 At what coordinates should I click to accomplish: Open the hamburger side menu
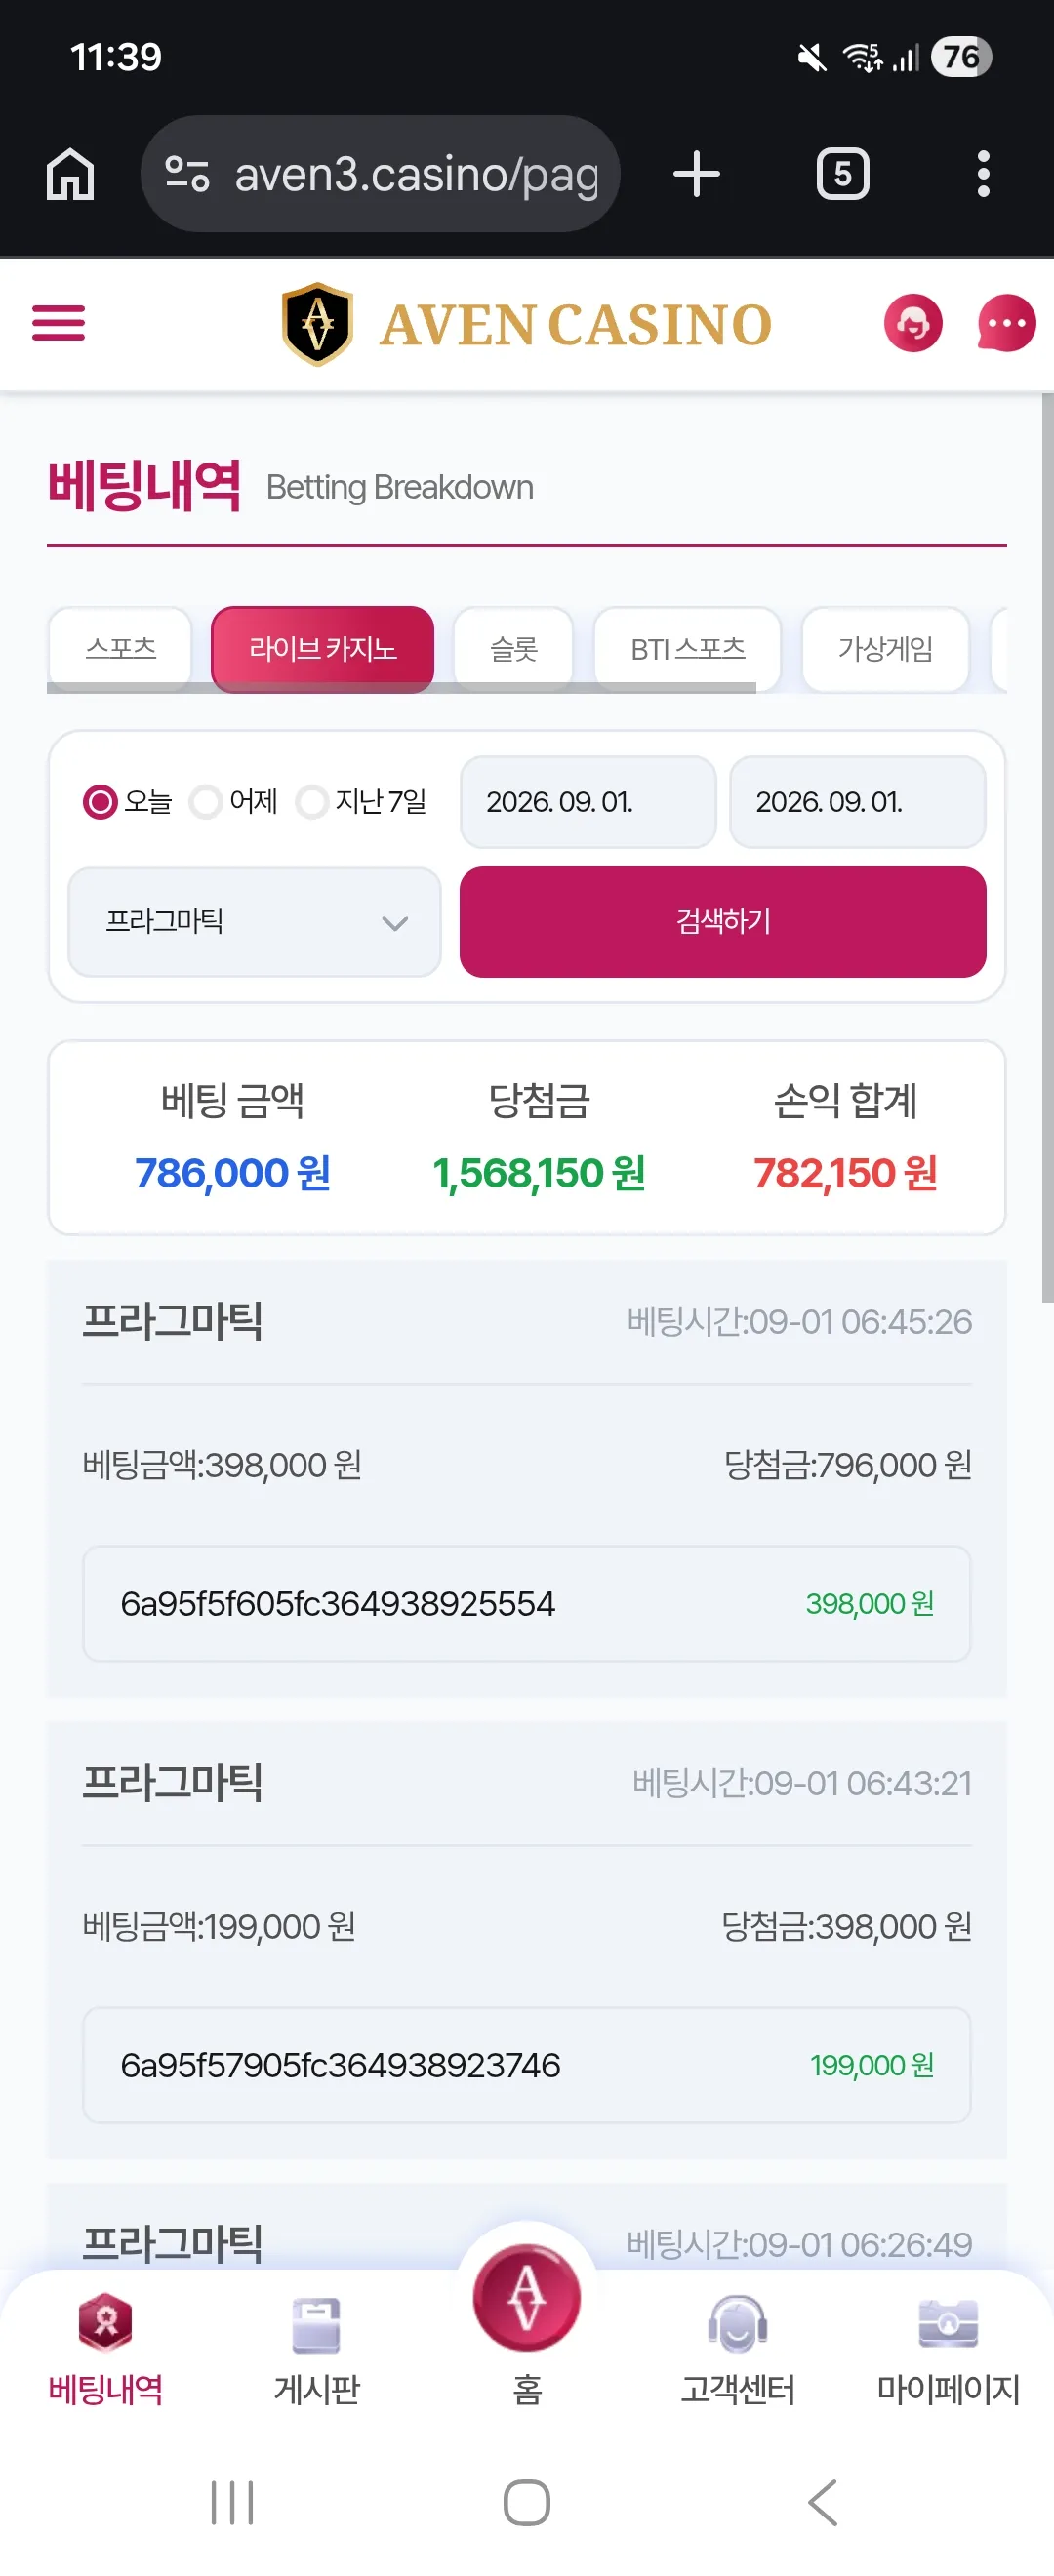pos(58,323)
